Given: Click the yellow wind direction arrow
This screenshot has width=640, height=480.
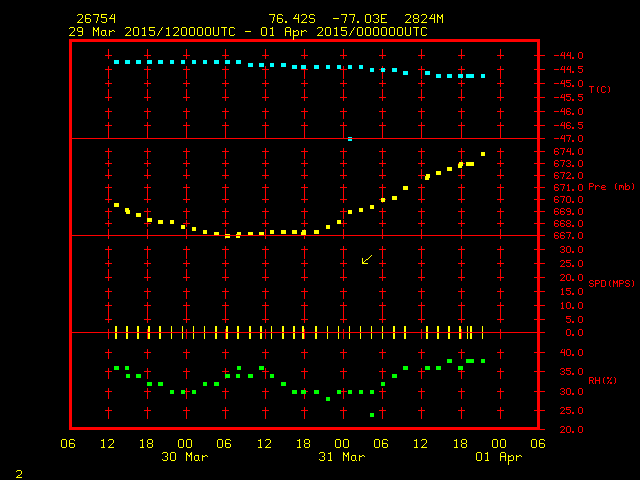Looking at the screenshot, I should (367, 260).
